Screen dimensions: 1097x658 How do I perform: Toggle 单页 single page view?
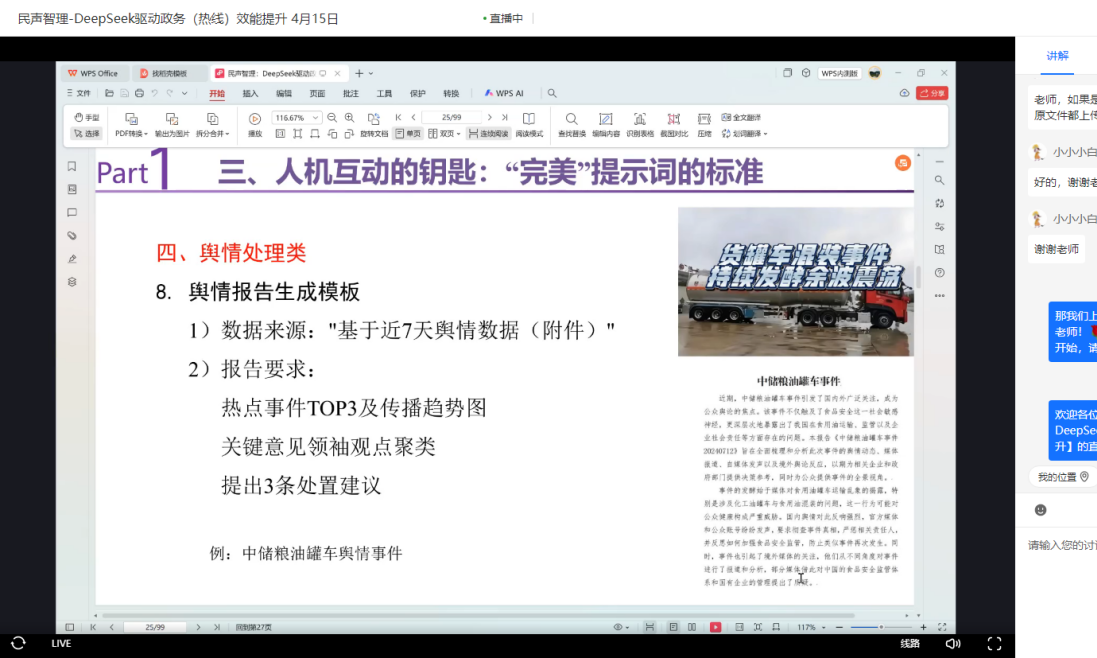[x=407, y=133]
